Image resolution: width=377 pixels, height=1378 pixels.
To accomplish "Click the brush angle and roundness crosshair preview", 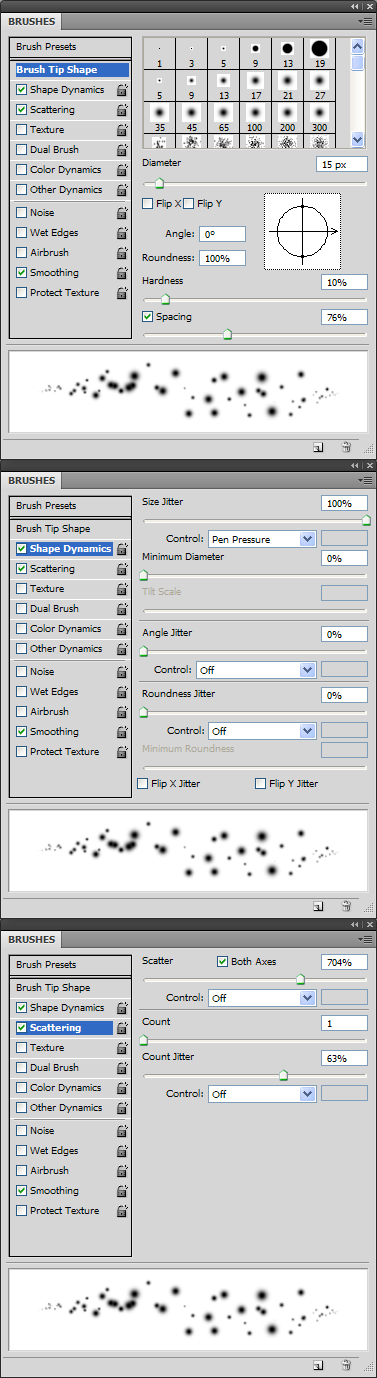I will tap(302, 231).
